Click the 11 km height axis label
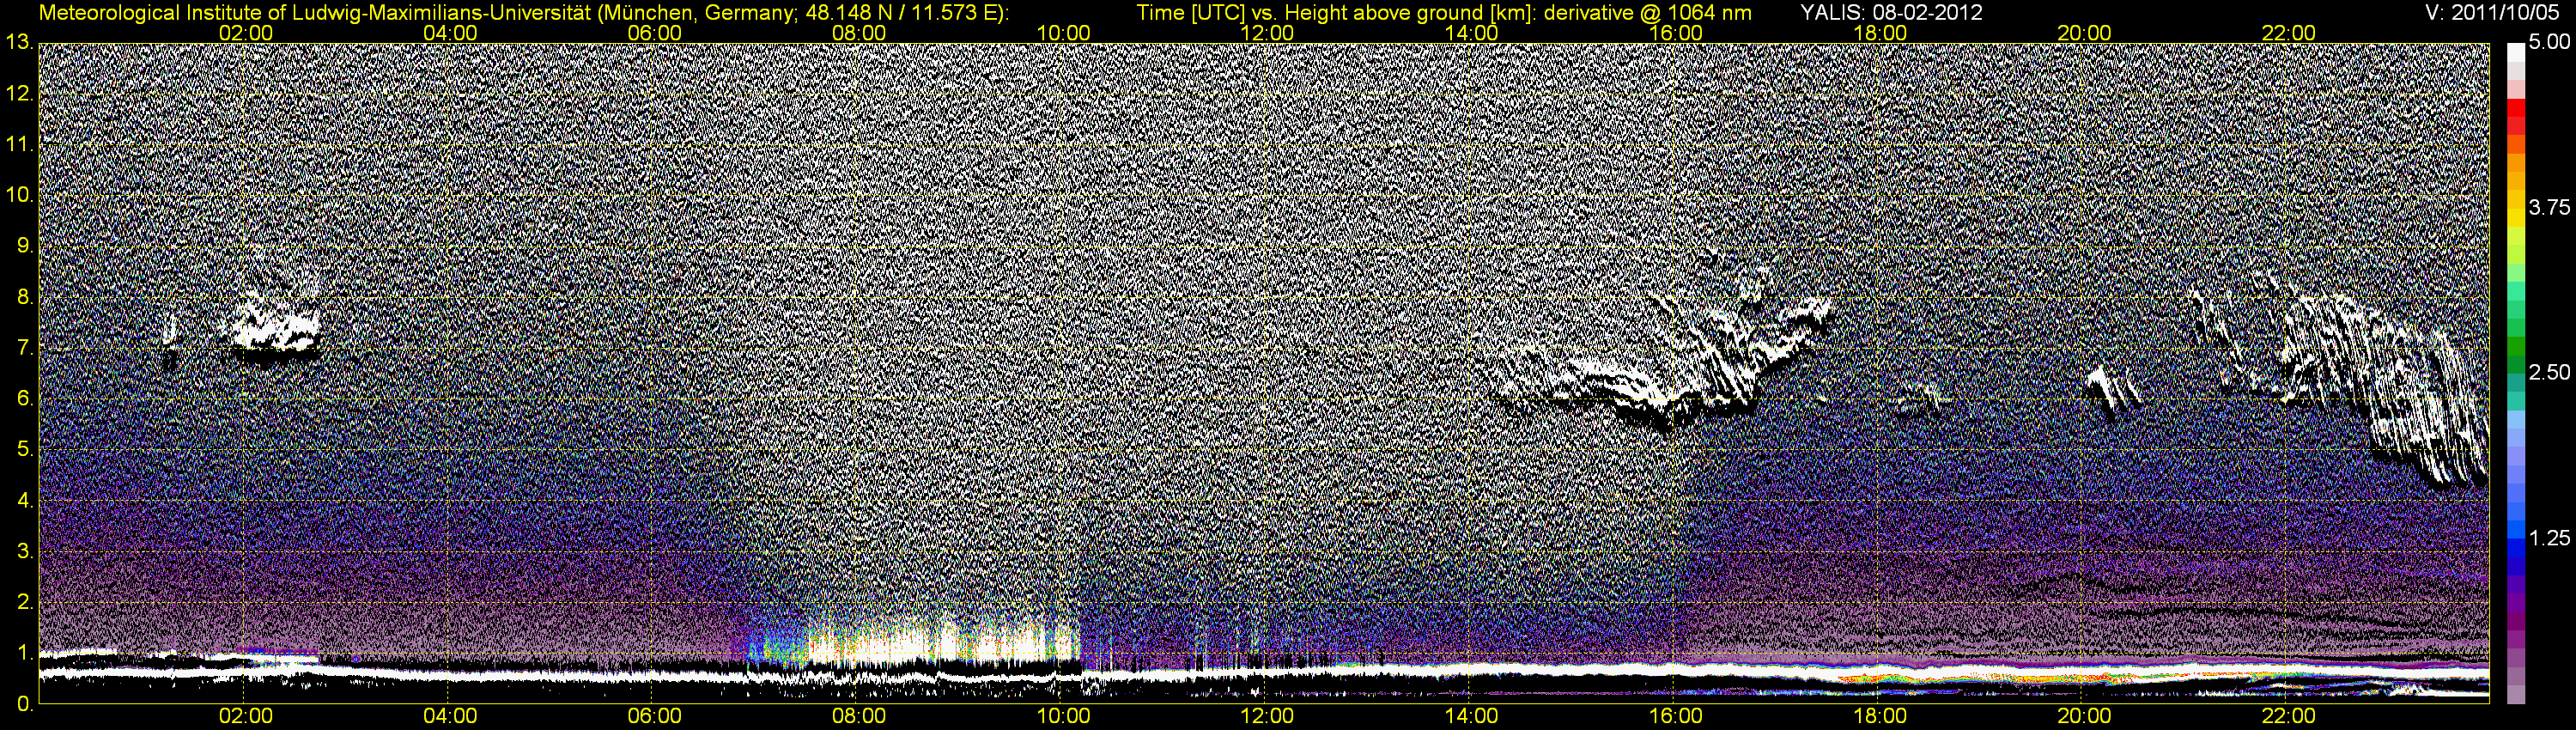Viewport: 2576px width, 730px height. point(19,145)
